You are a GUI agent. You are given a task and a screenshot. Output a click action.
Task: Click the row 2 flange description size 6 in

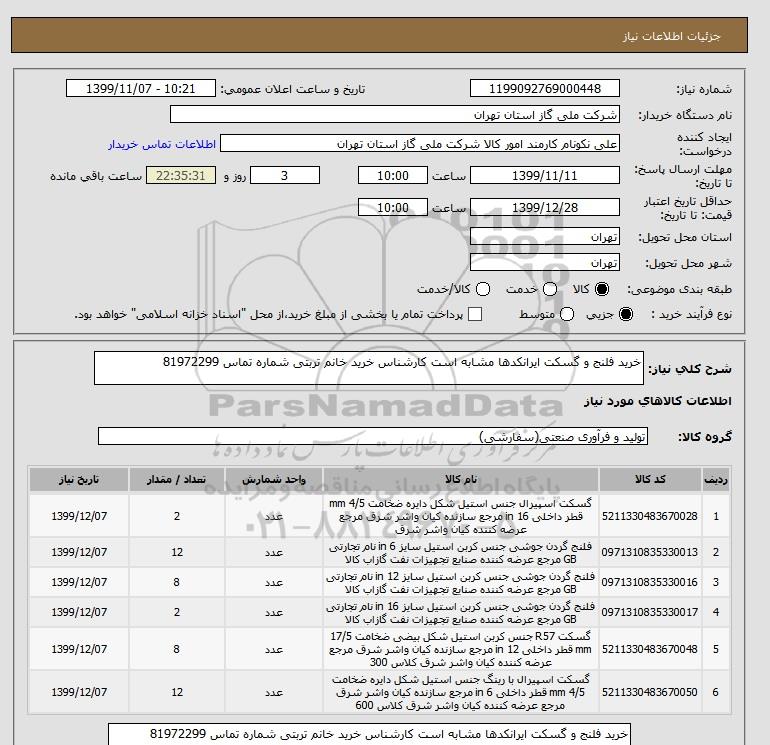[x=461, y=552]
